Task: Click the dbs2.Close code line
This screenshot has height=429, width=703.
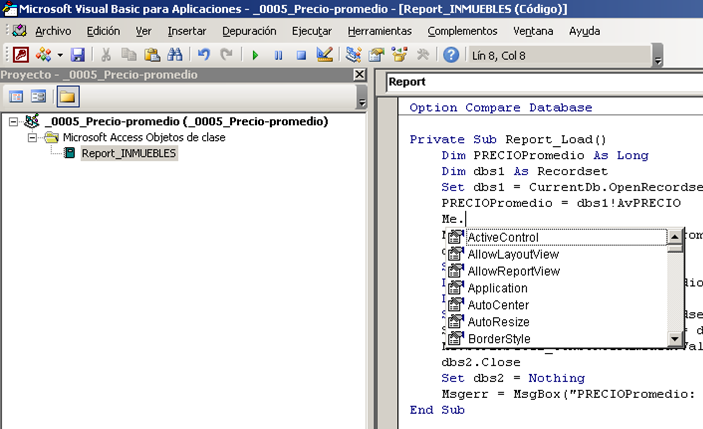Action: click(x=481, y=362)
